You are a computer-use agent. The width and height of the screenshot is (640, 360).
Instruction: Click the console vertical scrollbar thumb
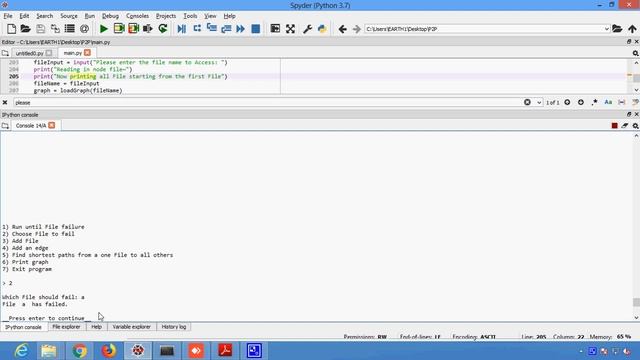pos(636,302)
